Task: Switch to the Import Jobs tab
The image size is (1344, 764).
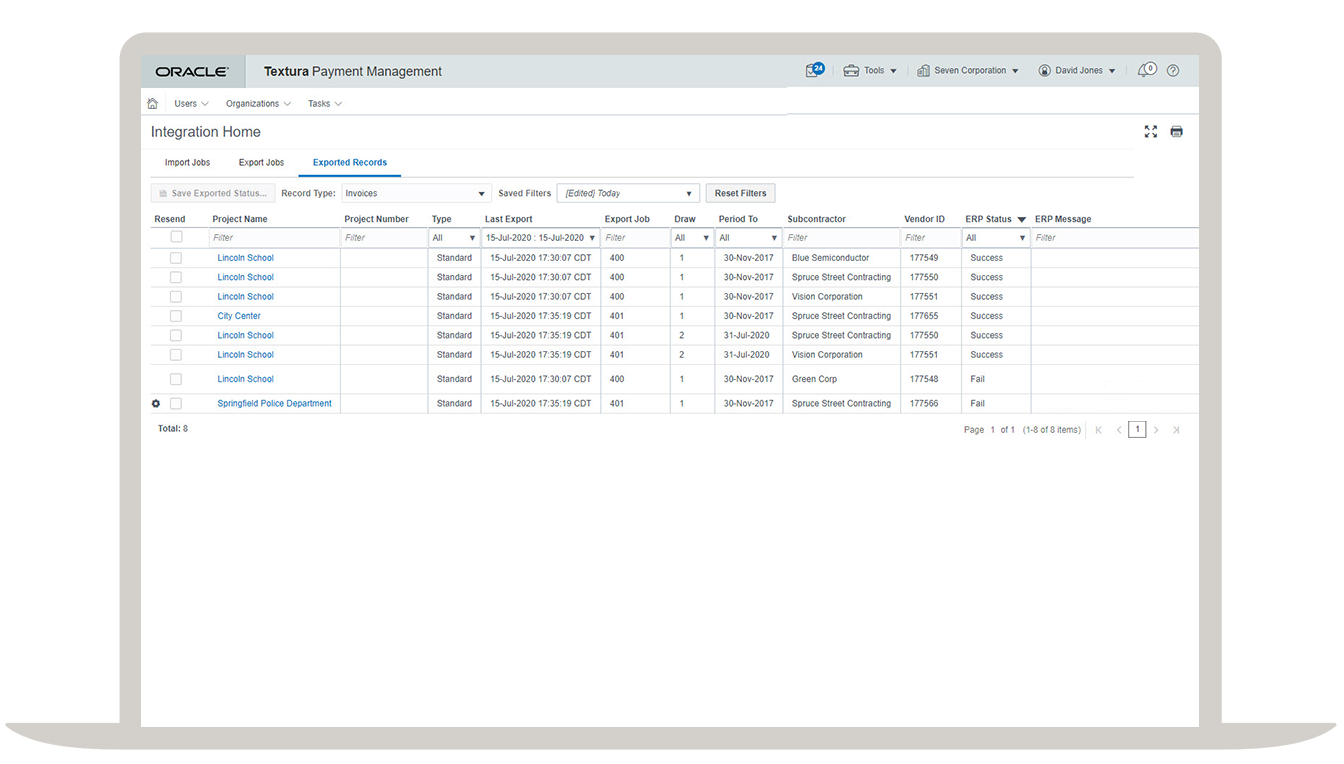Action: (x=187, y=162)
